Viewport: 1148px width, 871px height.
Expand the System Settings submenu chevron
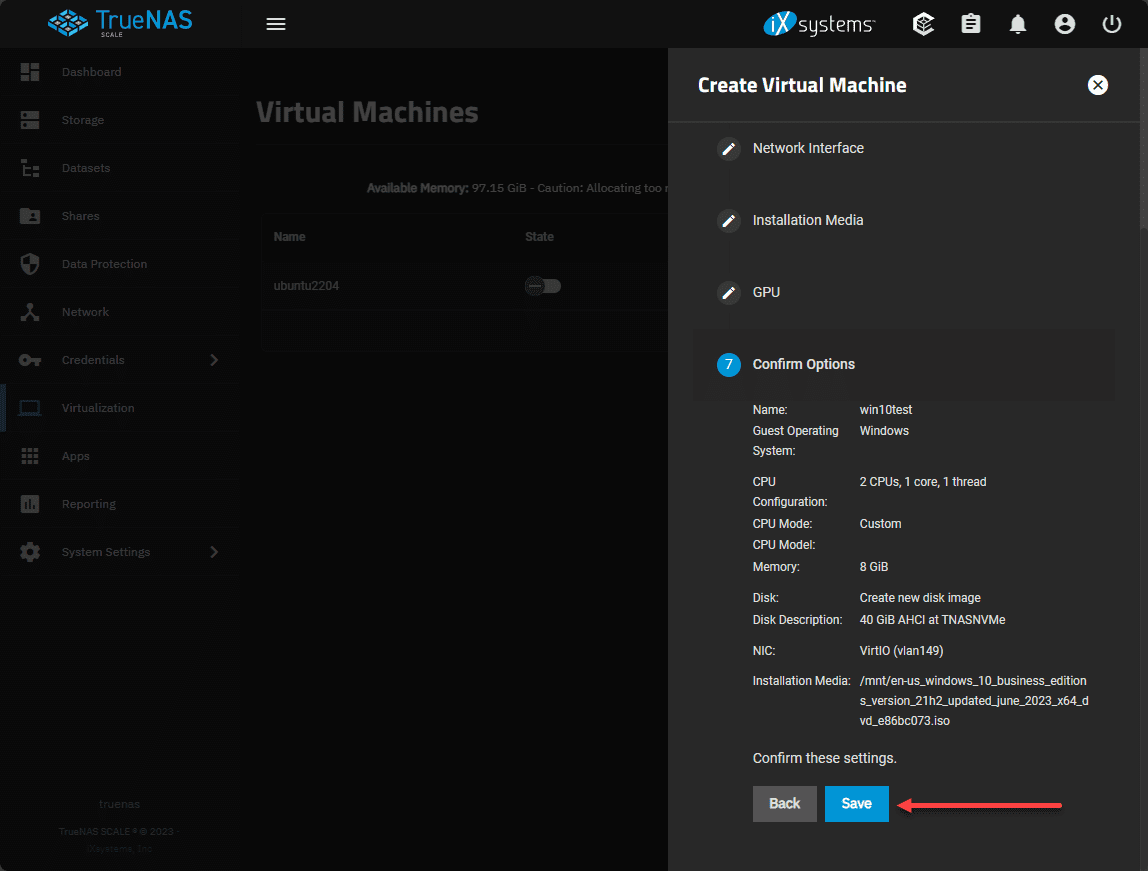click(214, 552)
